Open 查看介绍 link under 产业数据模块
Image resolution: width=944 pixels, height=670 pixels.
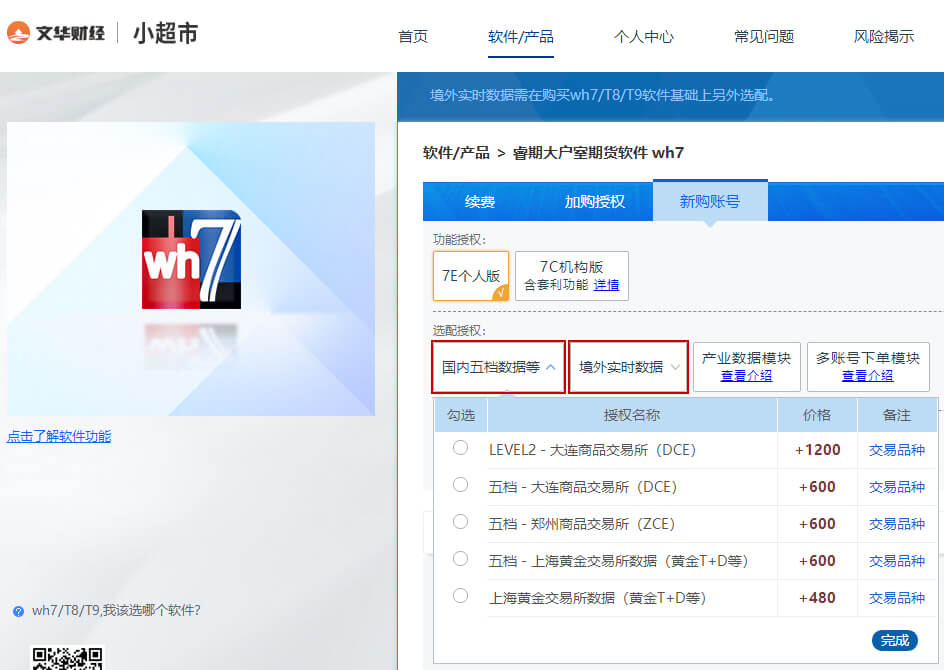click(x=747, y=376)
